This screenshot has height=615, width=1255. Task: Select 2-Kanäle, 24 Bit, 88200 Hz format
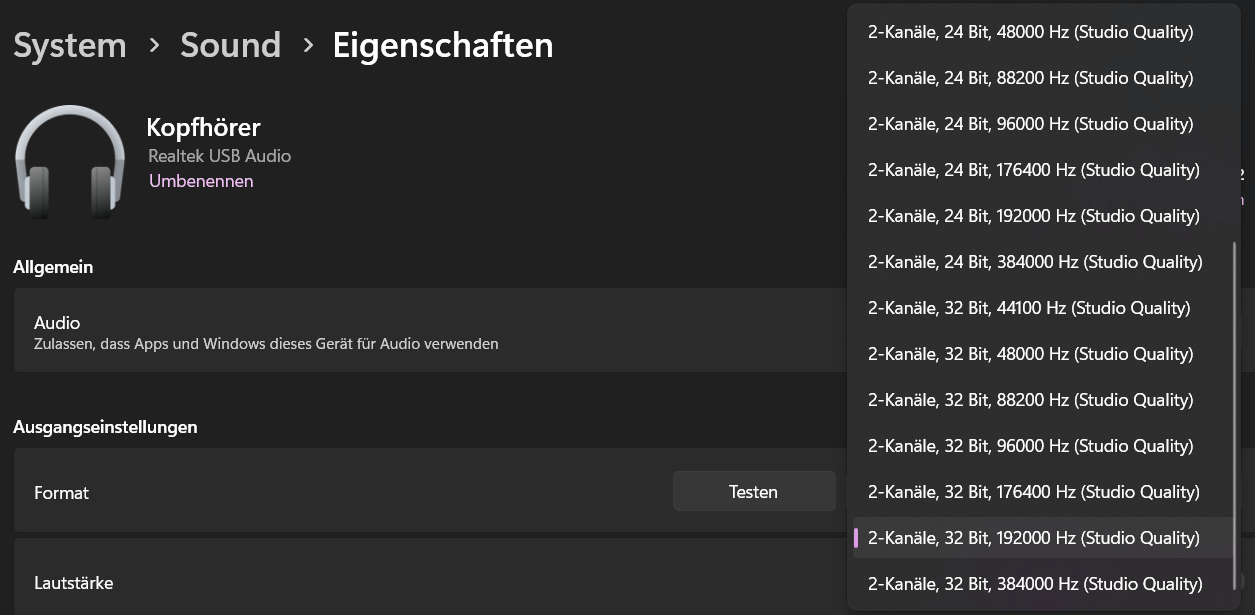[x=1030, y=78]
